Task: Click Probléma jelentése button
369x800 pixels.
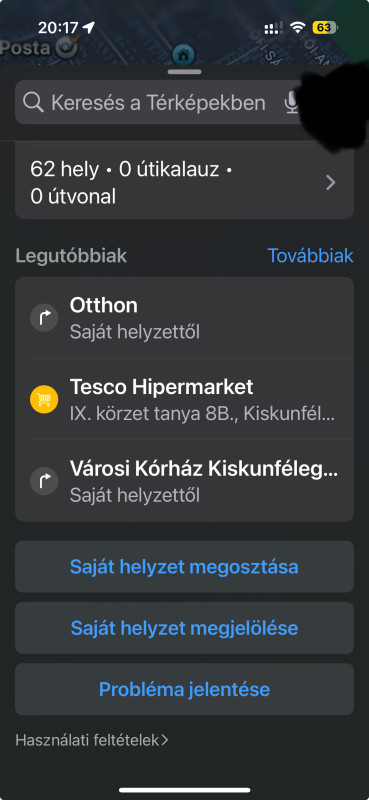Action: (184, 689)
